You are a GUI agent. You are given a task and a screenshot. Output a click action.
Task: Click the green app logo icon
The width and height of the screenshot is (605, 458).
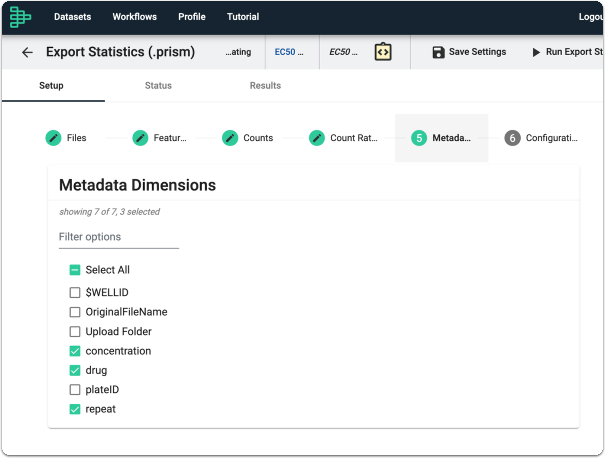coord(20,17)
